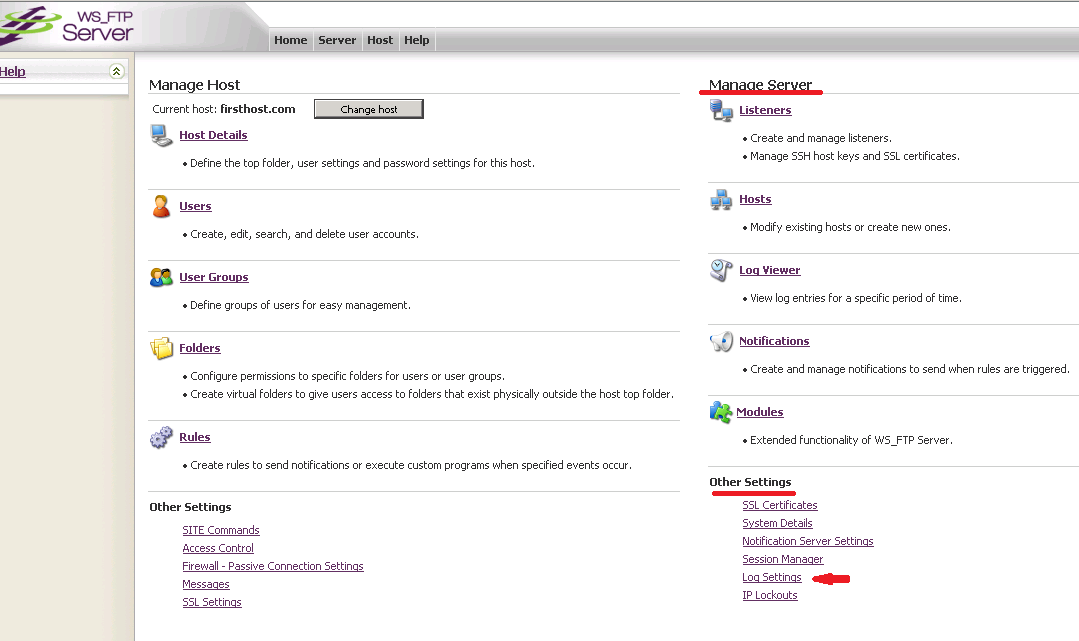Open the Server menu

tap(337, 40)
